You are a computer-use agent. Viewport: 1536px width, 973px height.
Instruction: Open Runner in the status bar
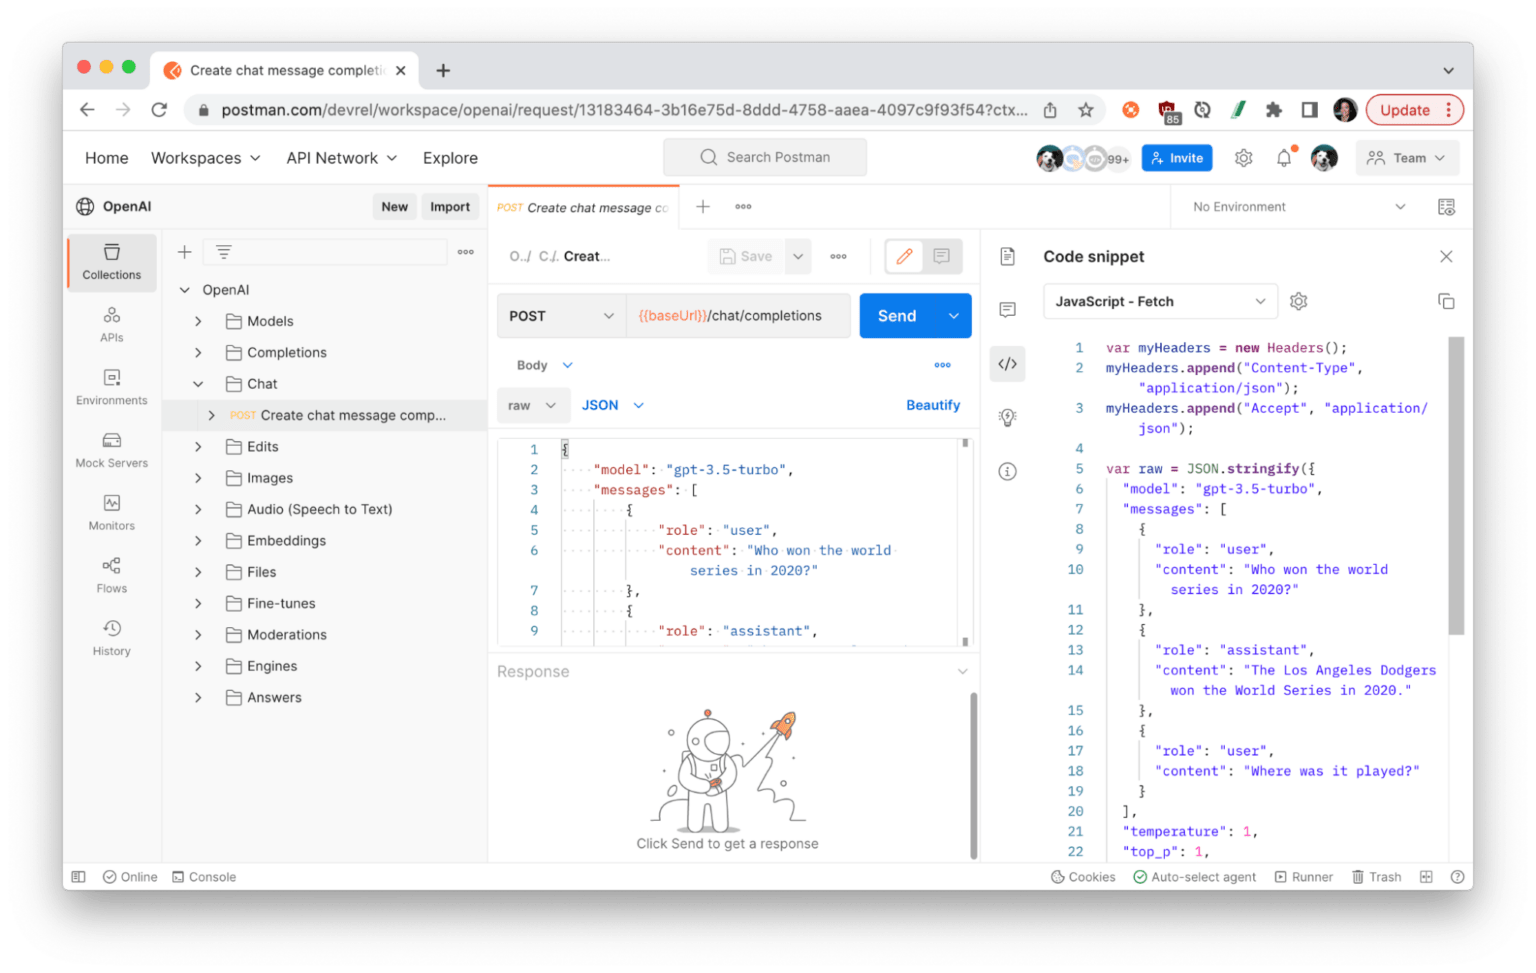[x=1303, y=877]
